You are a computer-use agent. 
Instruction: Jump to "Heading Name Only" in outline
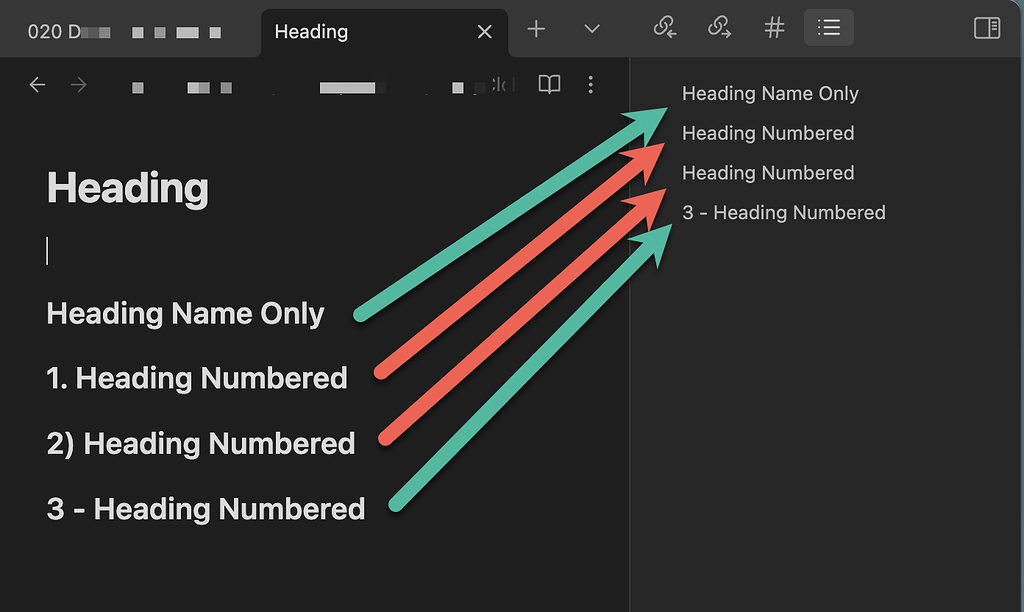(x=770, y=94)
